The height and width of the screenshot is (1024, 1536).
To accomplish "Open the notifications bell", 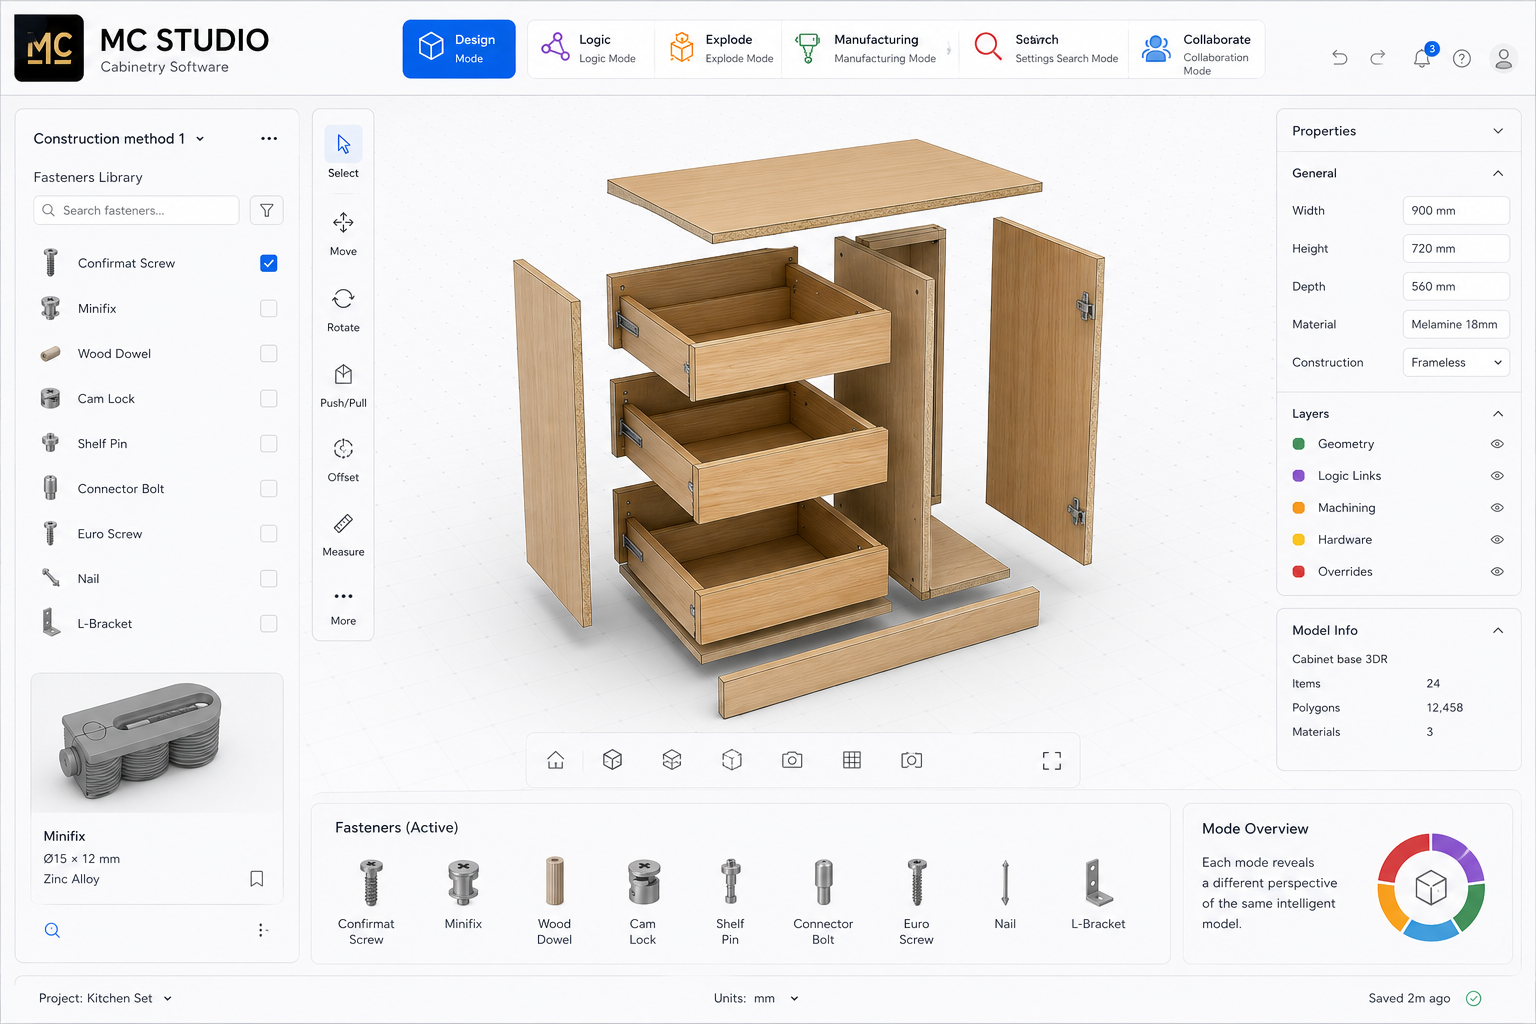I will pyautogui.click(x=1422, y=57).
